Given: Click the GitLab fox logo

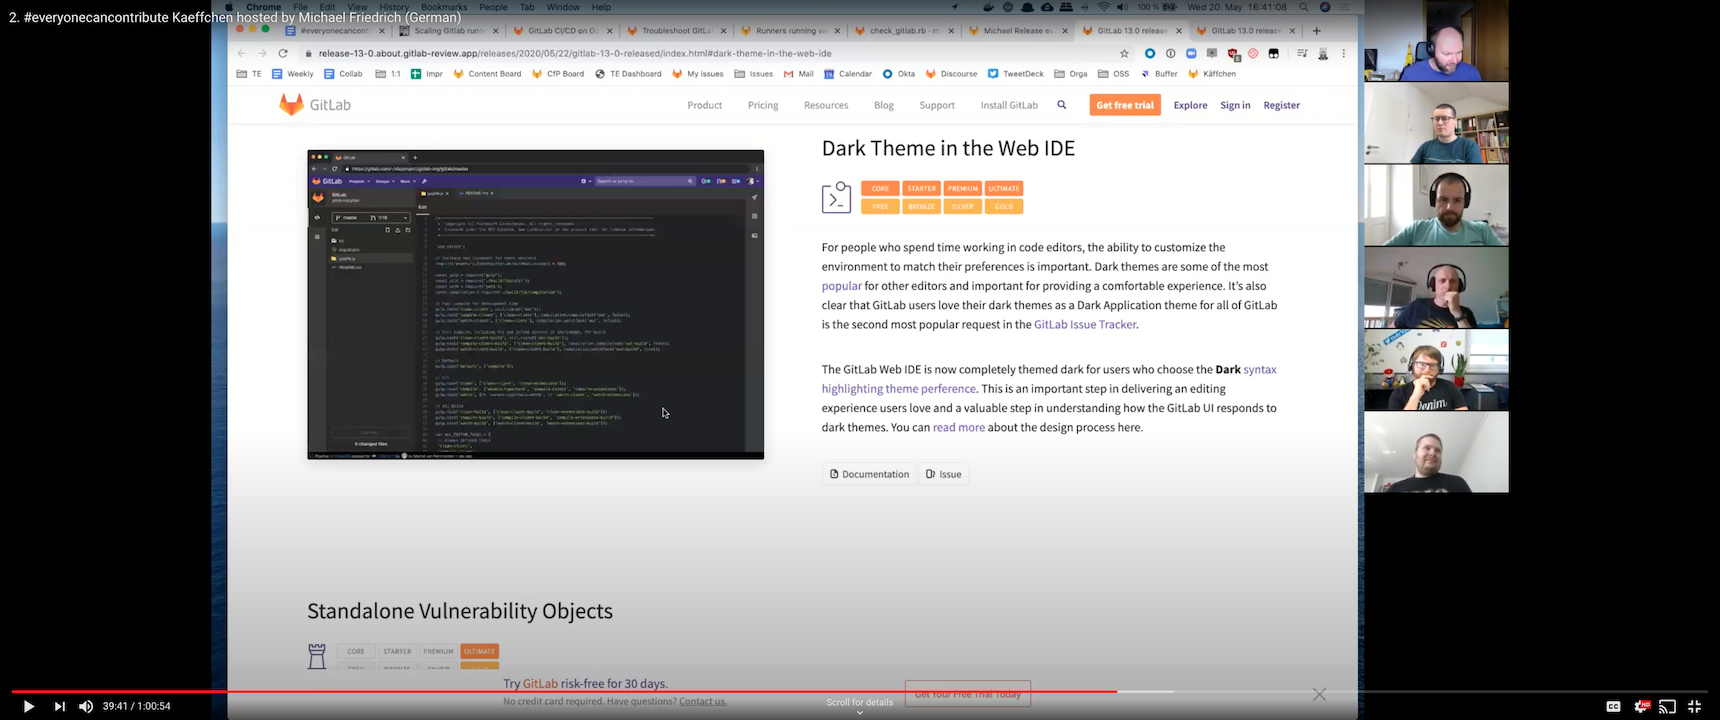Looking at the screenshot, I should (x=291, y=105).
